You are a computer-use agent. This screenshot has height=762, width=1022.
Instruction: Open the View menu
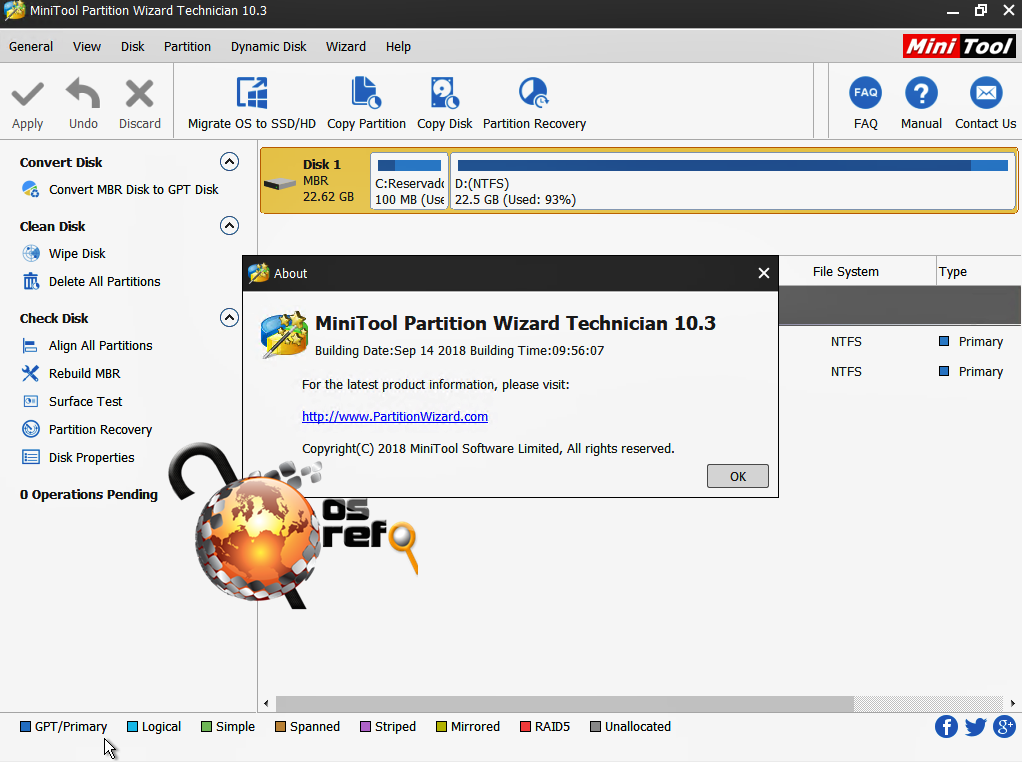coord(87,46)
